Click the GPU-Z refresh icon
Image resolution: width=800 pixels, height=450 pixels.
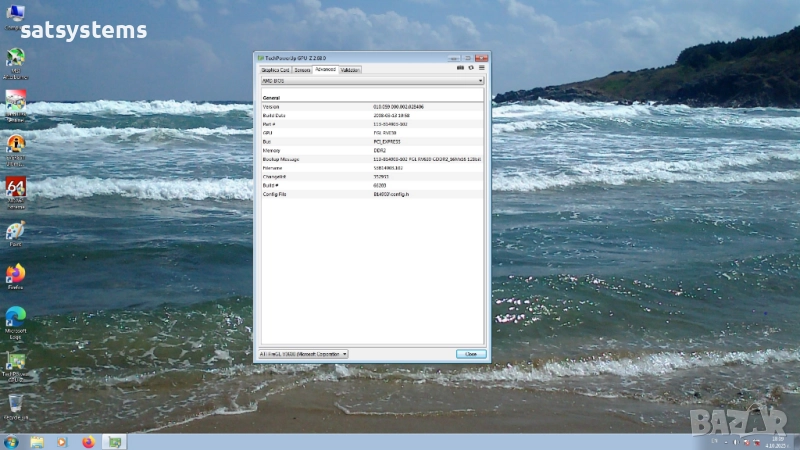pos(471,69)
